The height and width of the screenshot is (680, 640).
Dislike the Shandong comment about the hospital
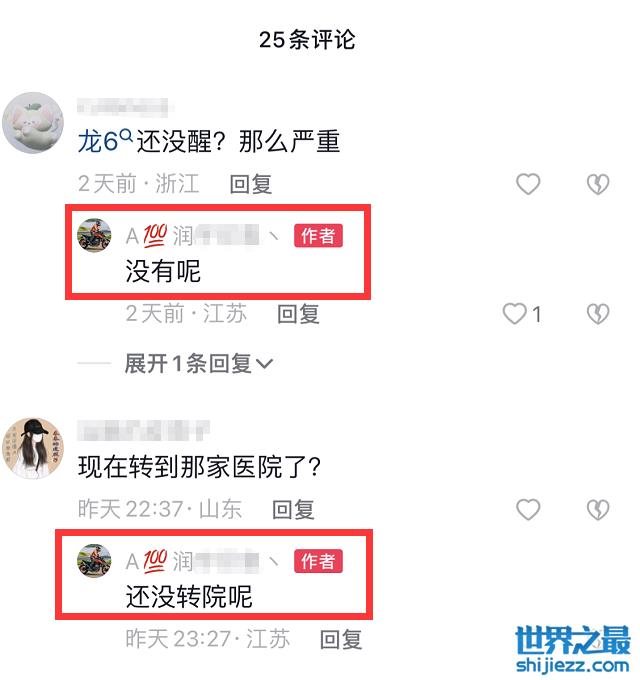tap(598, 509)
